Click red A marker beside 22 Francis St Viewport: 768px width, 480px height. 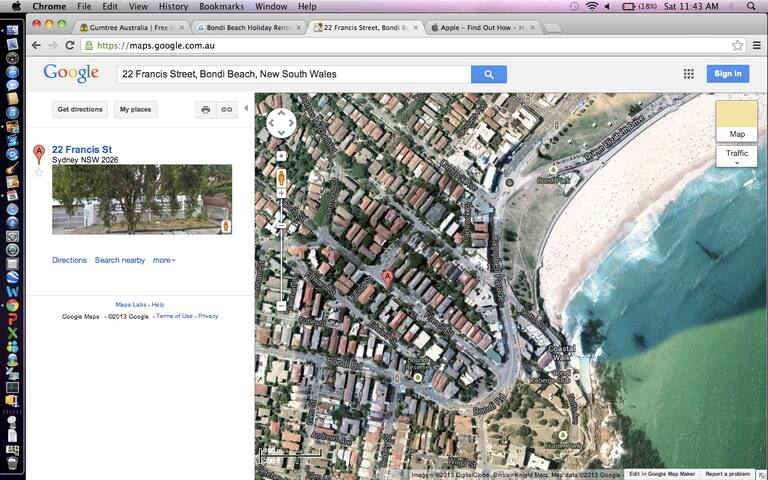click(39, 154)
